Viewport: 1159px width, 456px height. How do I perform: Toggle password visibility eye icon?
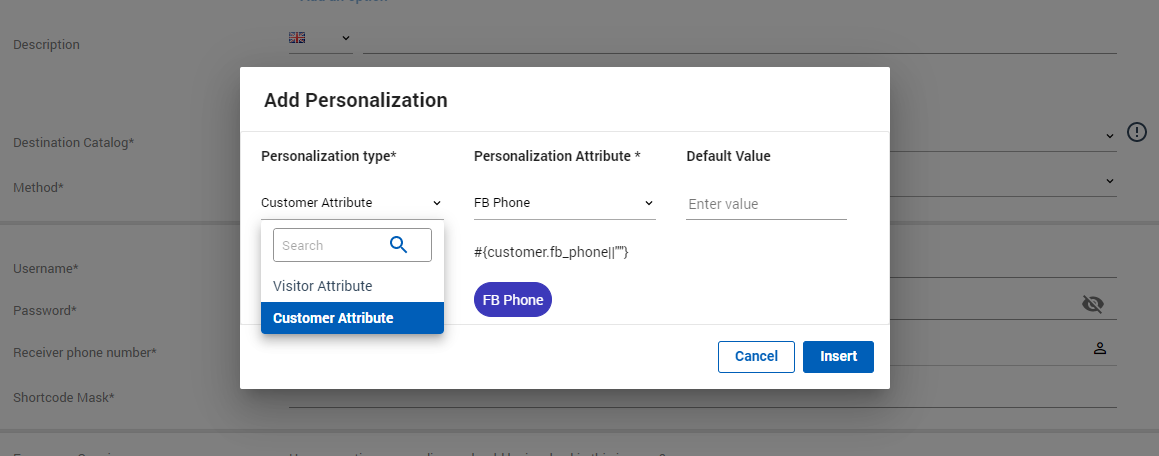[1093, 305]
